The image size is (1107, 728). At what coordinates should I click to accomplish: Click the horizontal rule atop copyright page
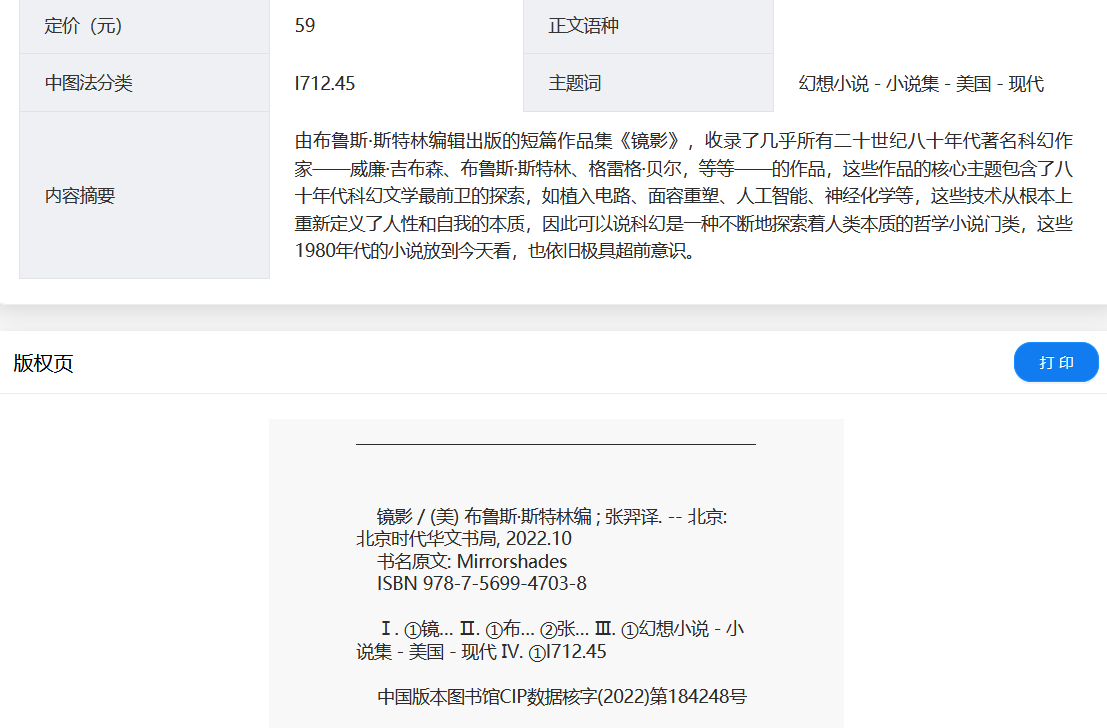[556, 443]
